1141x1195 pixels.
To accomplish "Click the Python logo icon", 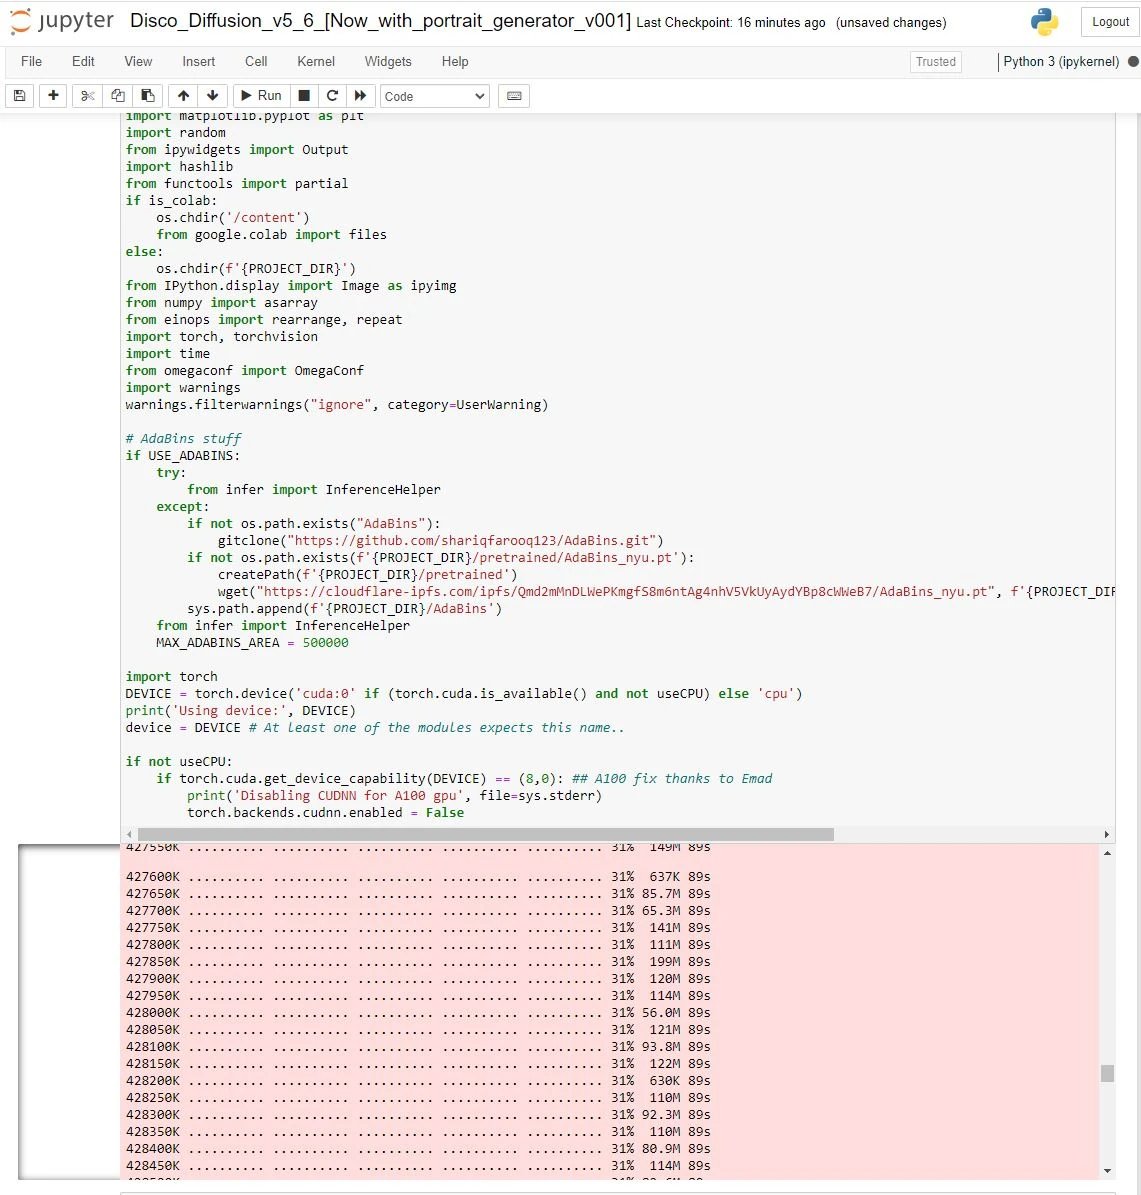I will (1044, 22).
